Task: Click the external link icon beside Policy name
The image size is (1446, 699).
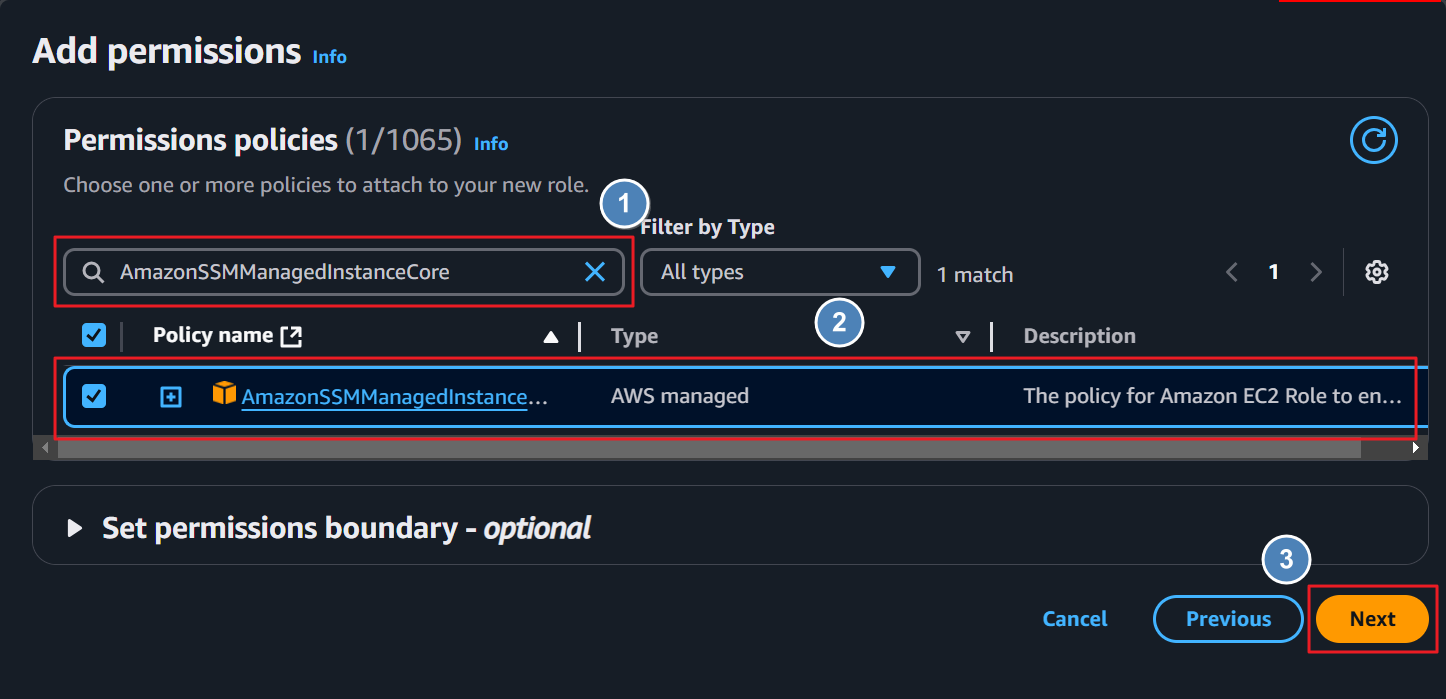Action: 291,336
